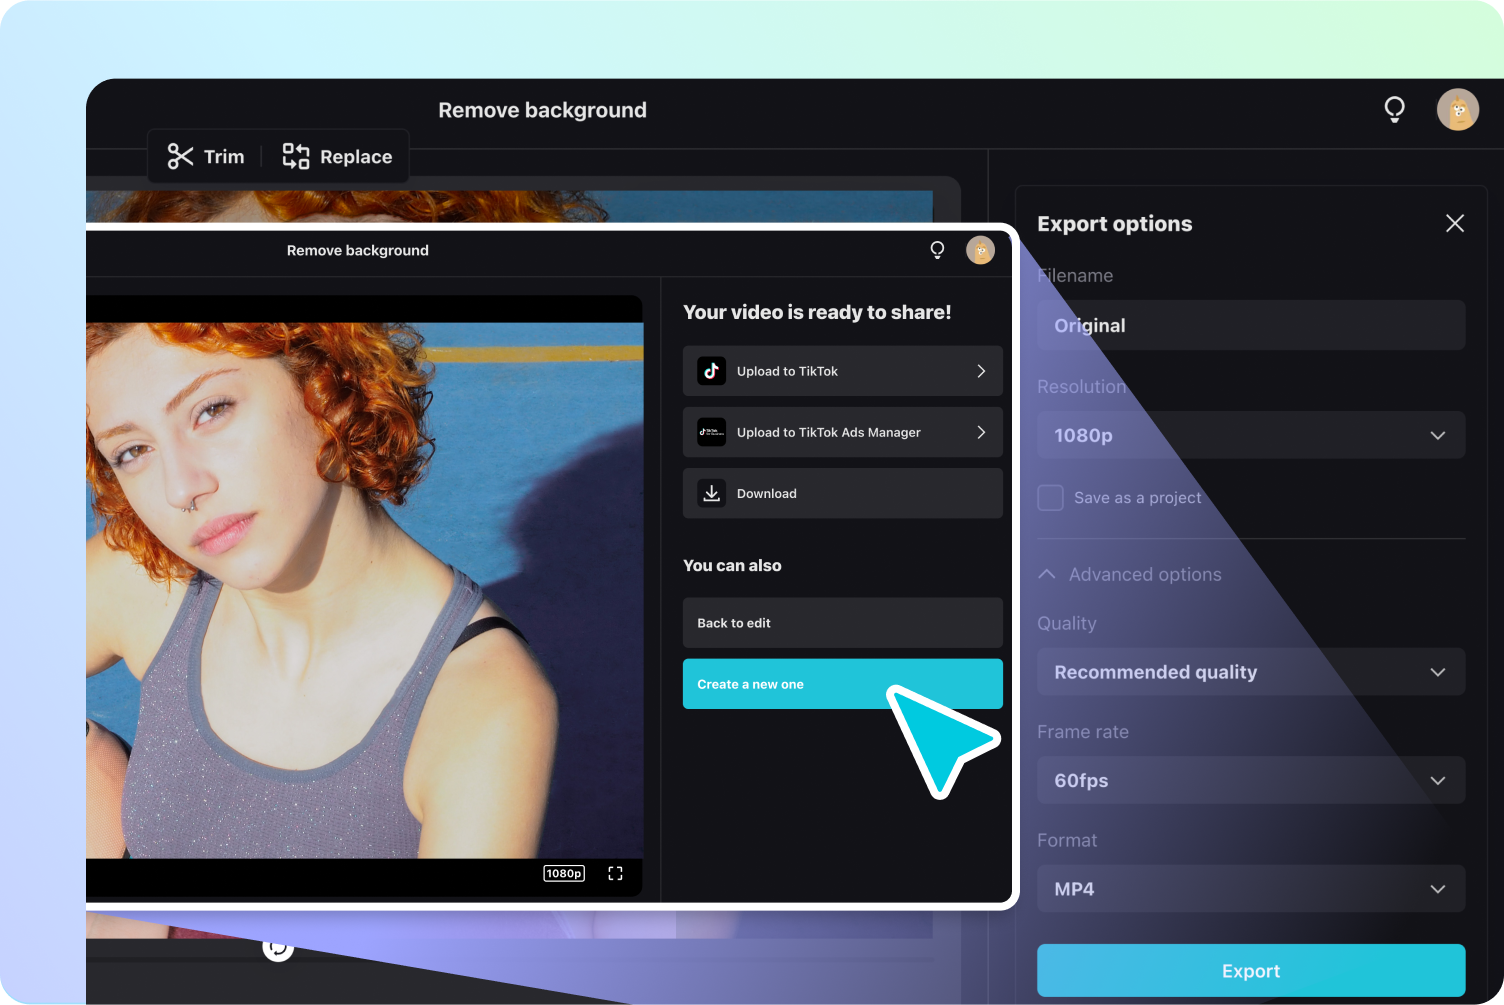Open the Recommended quality dropdown
The width and height of the screenshot is (1504, 1005).
coord(1251,672)
